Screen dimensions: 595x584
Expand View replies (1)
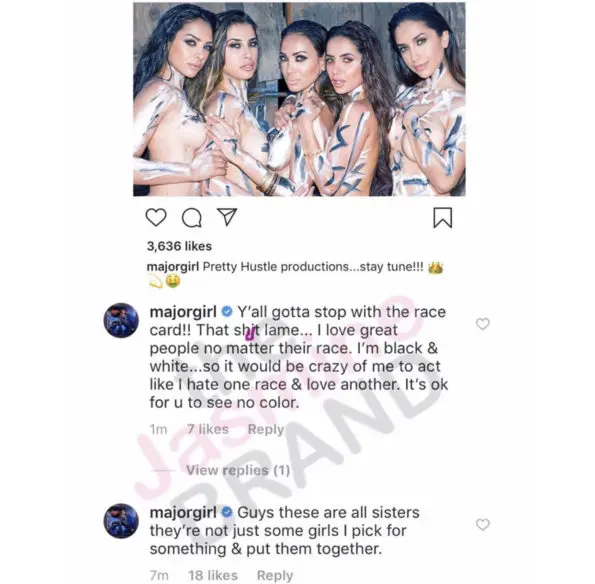point(238,470)
